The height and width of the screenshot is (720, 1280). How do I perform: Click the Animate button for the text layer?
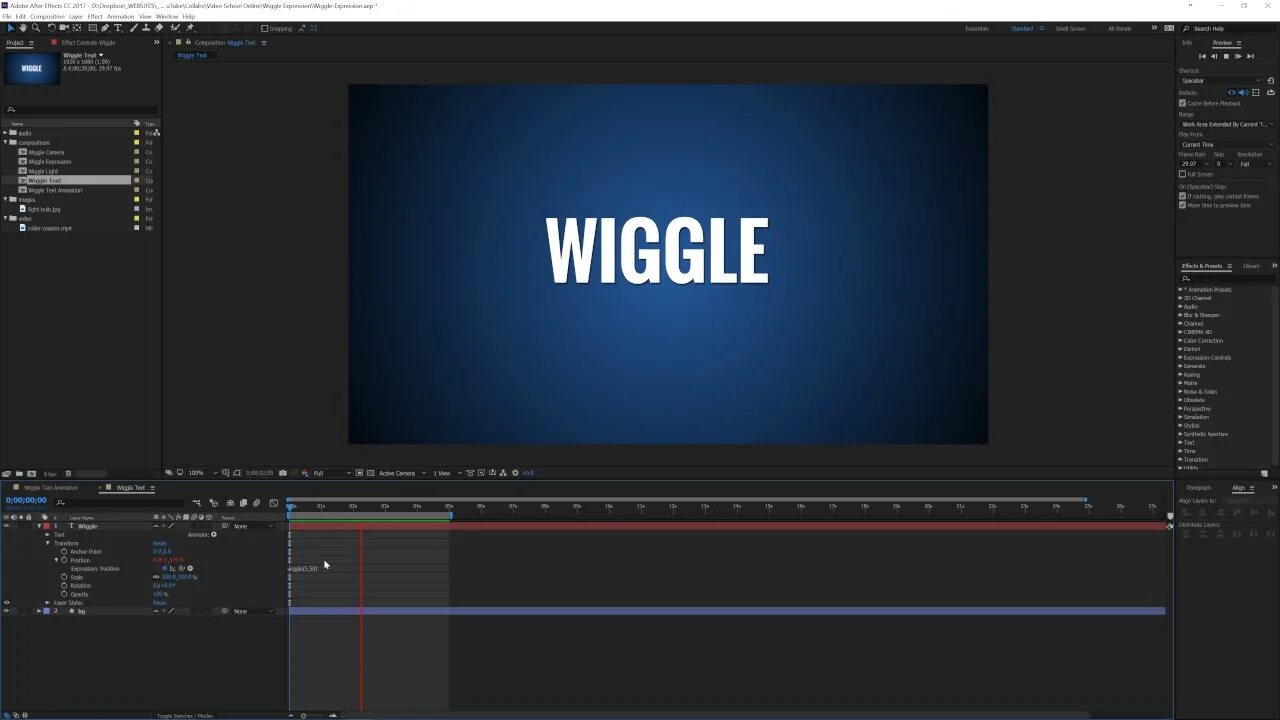tap(213, 534)
